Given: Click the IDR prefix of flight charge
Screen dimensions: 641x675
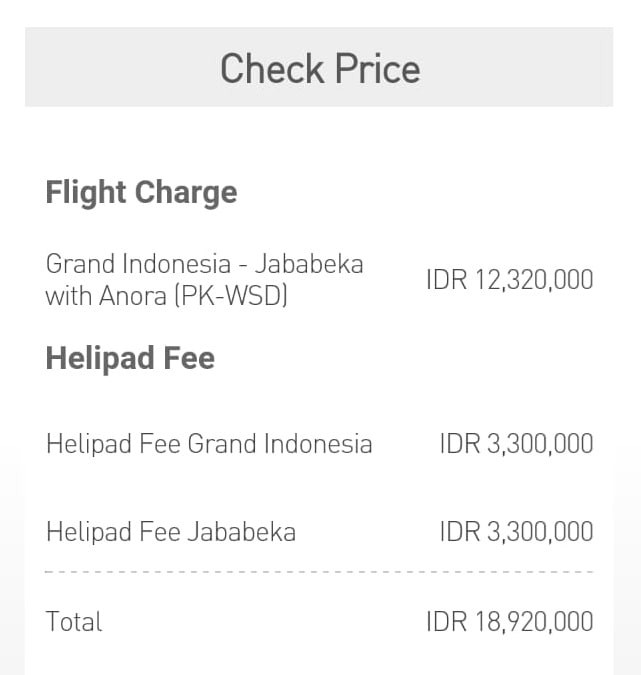Looking at the screenshot, I should click(446, 280).
